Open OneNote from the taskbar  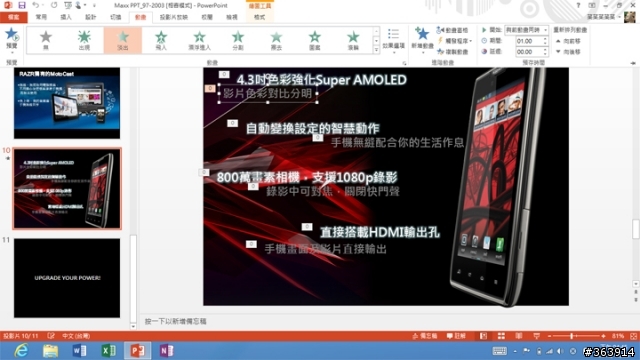click(167, 351)
